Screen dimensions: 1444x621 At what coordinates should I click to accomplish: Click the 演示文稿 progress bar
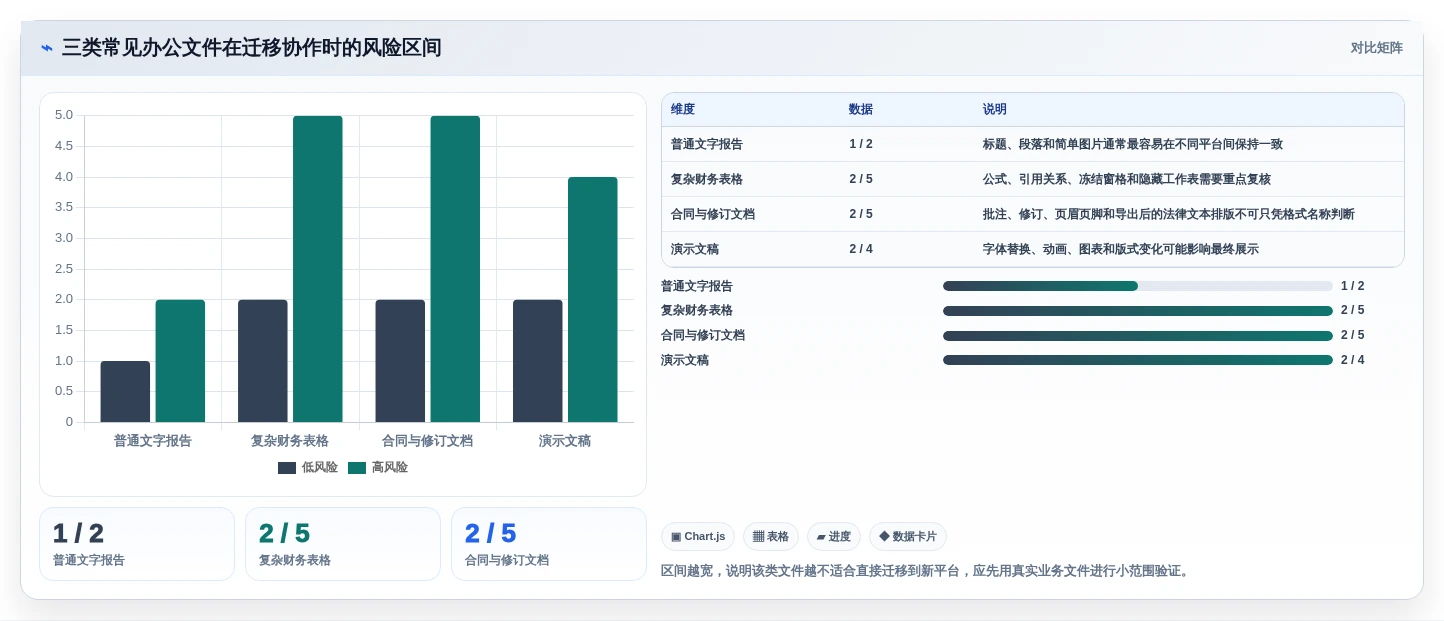pyautogui.click(x=1138, y=360)
